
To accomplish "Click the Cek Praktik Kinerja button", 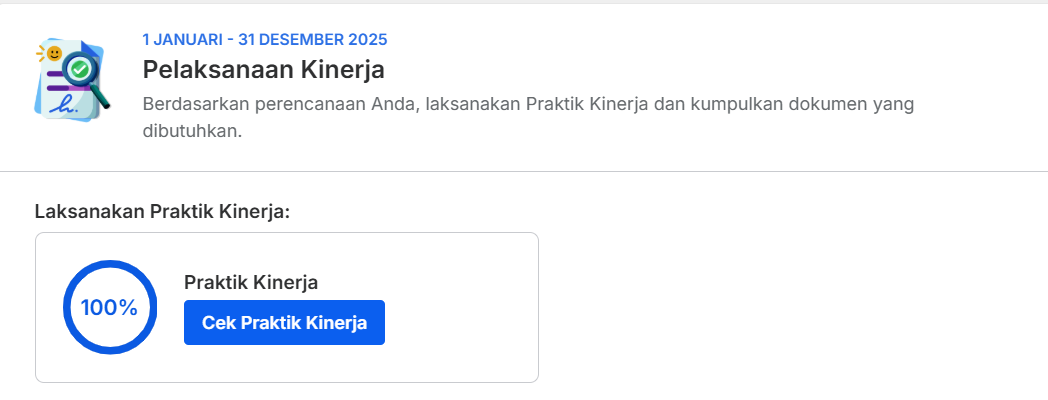I will 284,322.
